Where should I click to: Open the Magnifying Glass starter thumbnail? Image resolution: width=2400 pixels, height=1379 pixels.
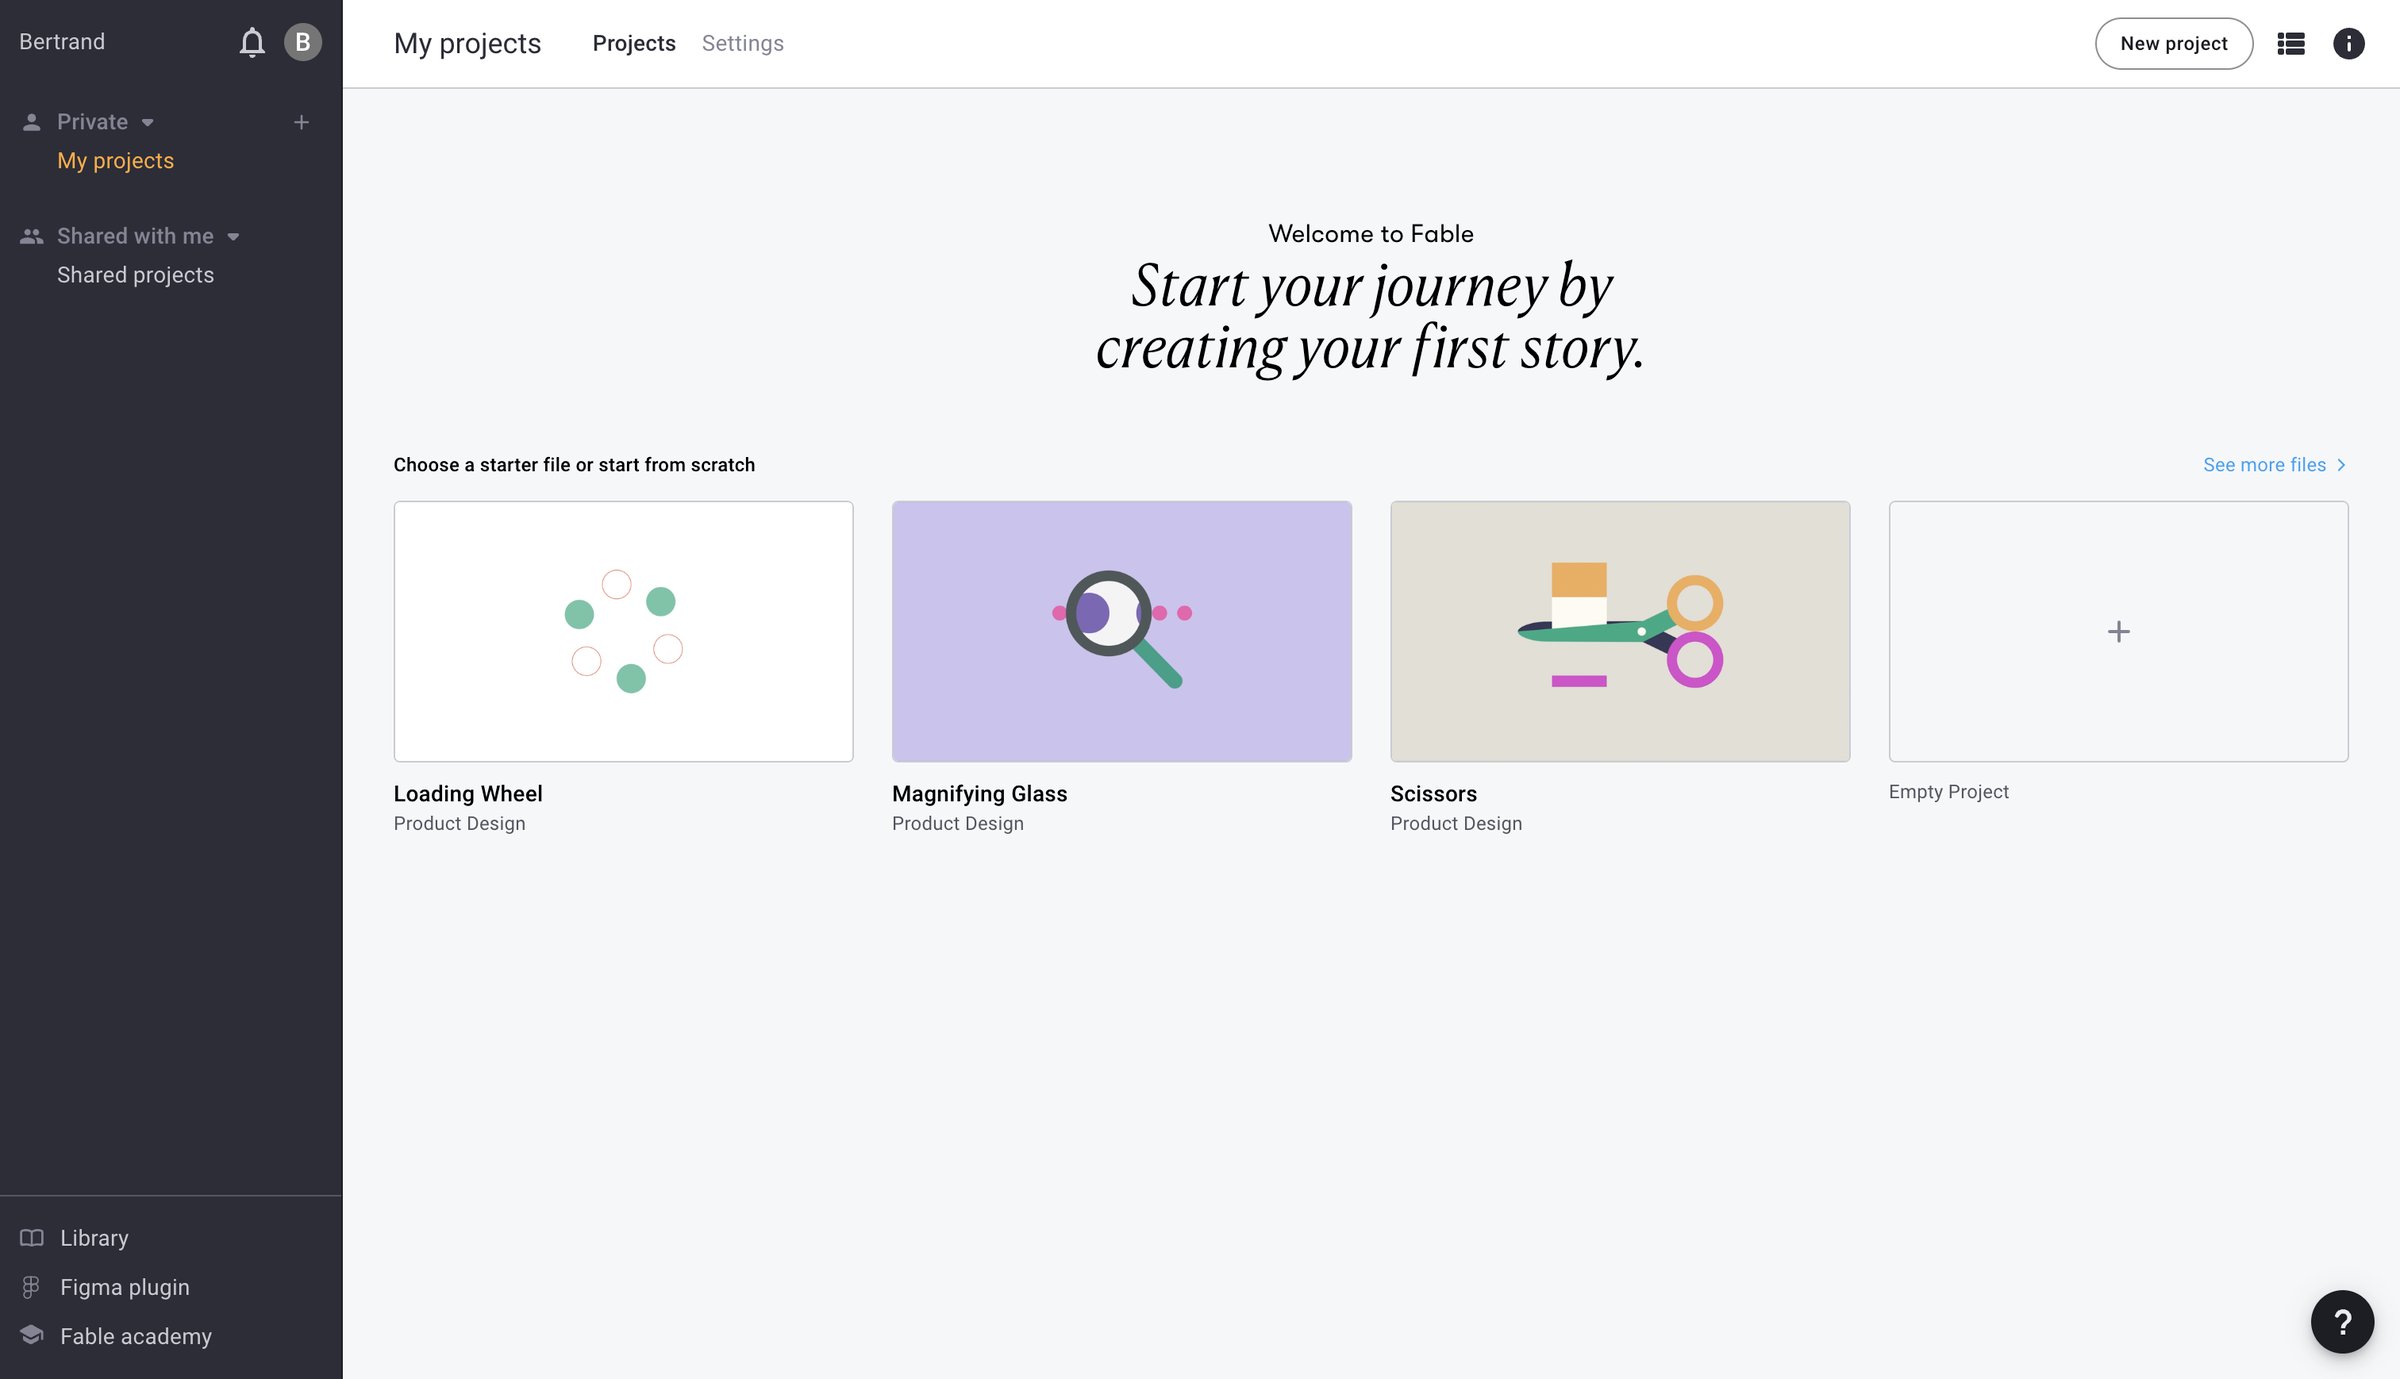pyautogui.click(x=1121, y=631)
